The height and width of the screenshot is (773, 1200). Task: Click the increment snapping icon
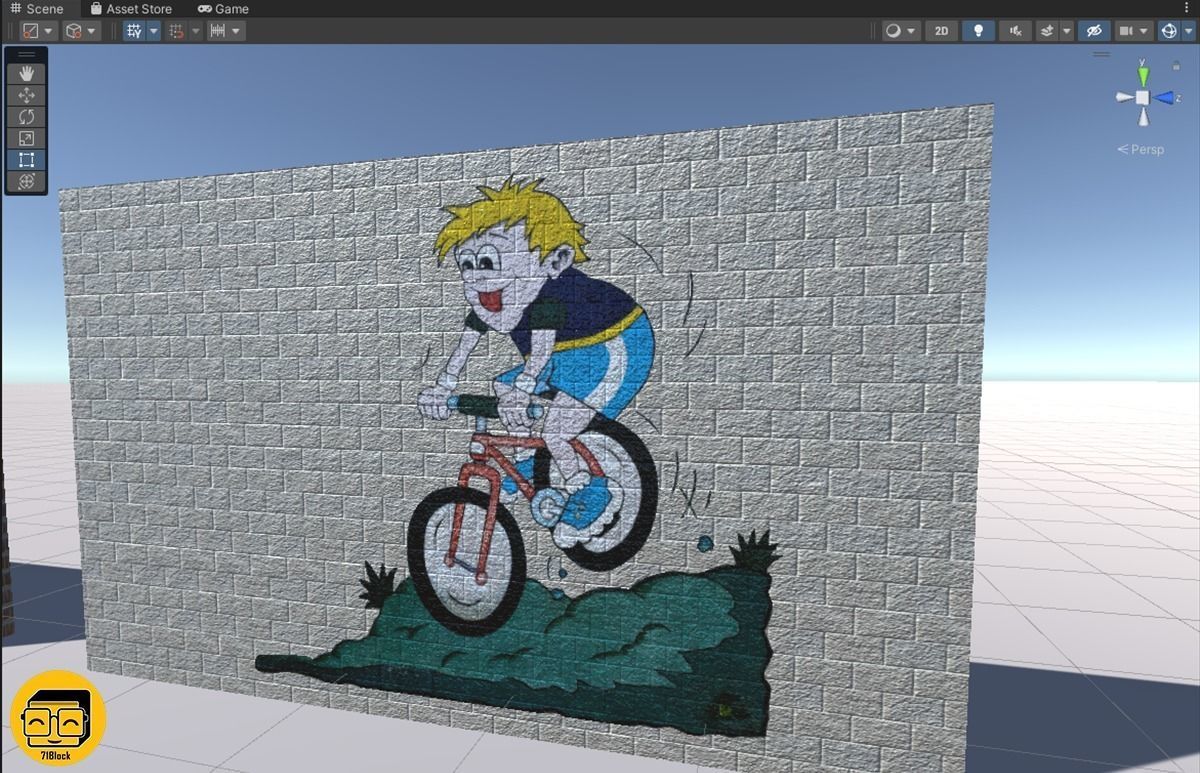click(217, 31)
